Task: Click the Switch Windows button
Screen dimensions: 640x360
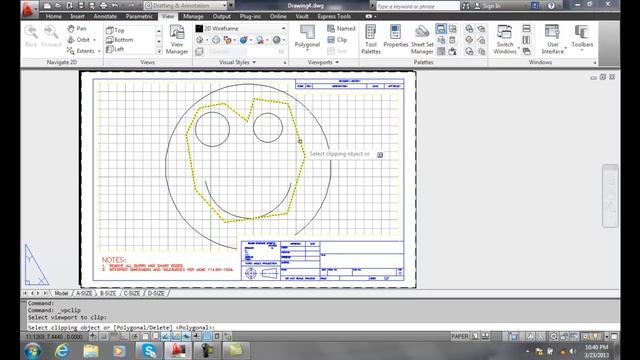Action: [x=505, y=40]
